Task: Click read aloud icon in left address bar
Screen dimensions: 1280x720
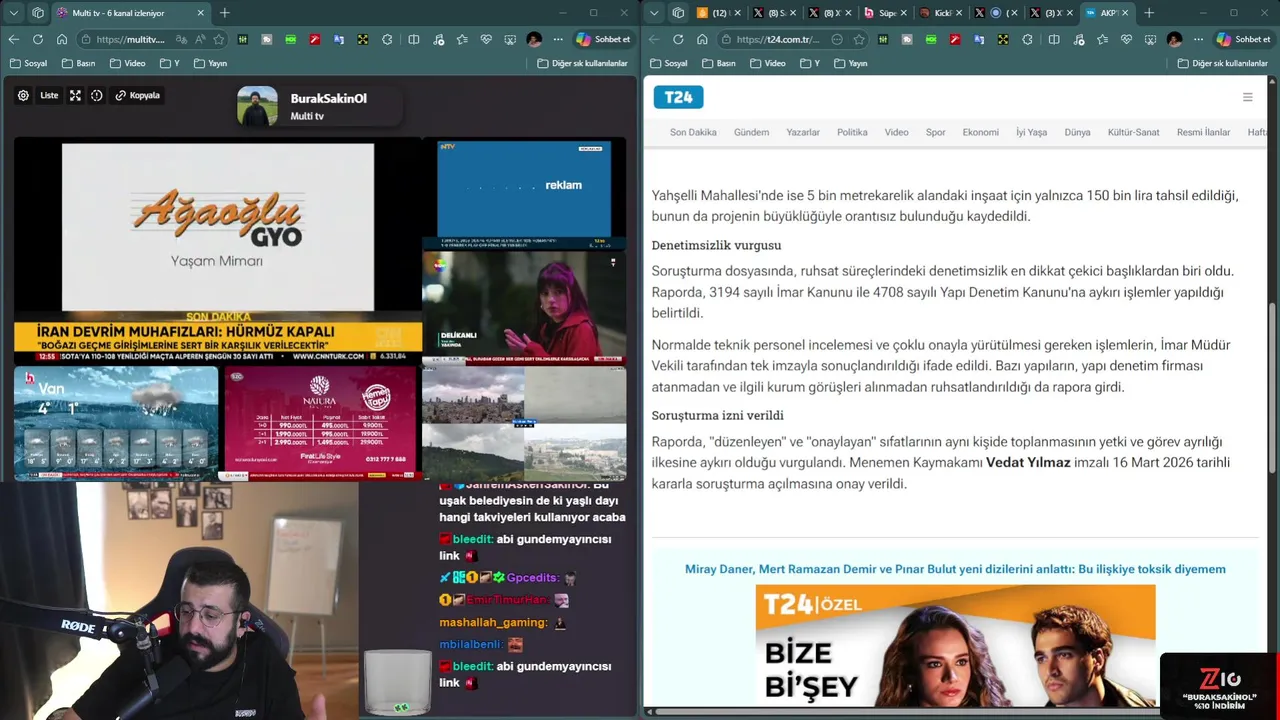Action: (x=200, y=39)
